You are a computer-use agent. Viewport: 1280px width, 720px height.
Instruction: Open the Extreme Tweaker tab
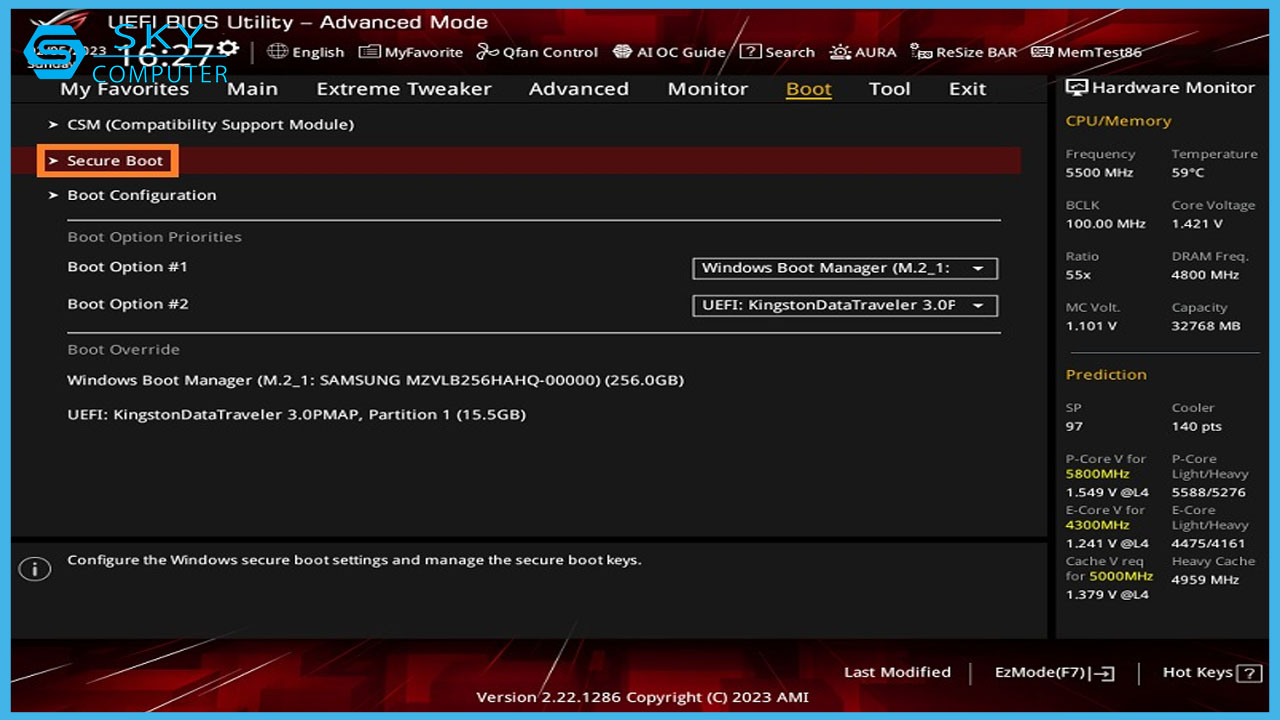[404, 89]
